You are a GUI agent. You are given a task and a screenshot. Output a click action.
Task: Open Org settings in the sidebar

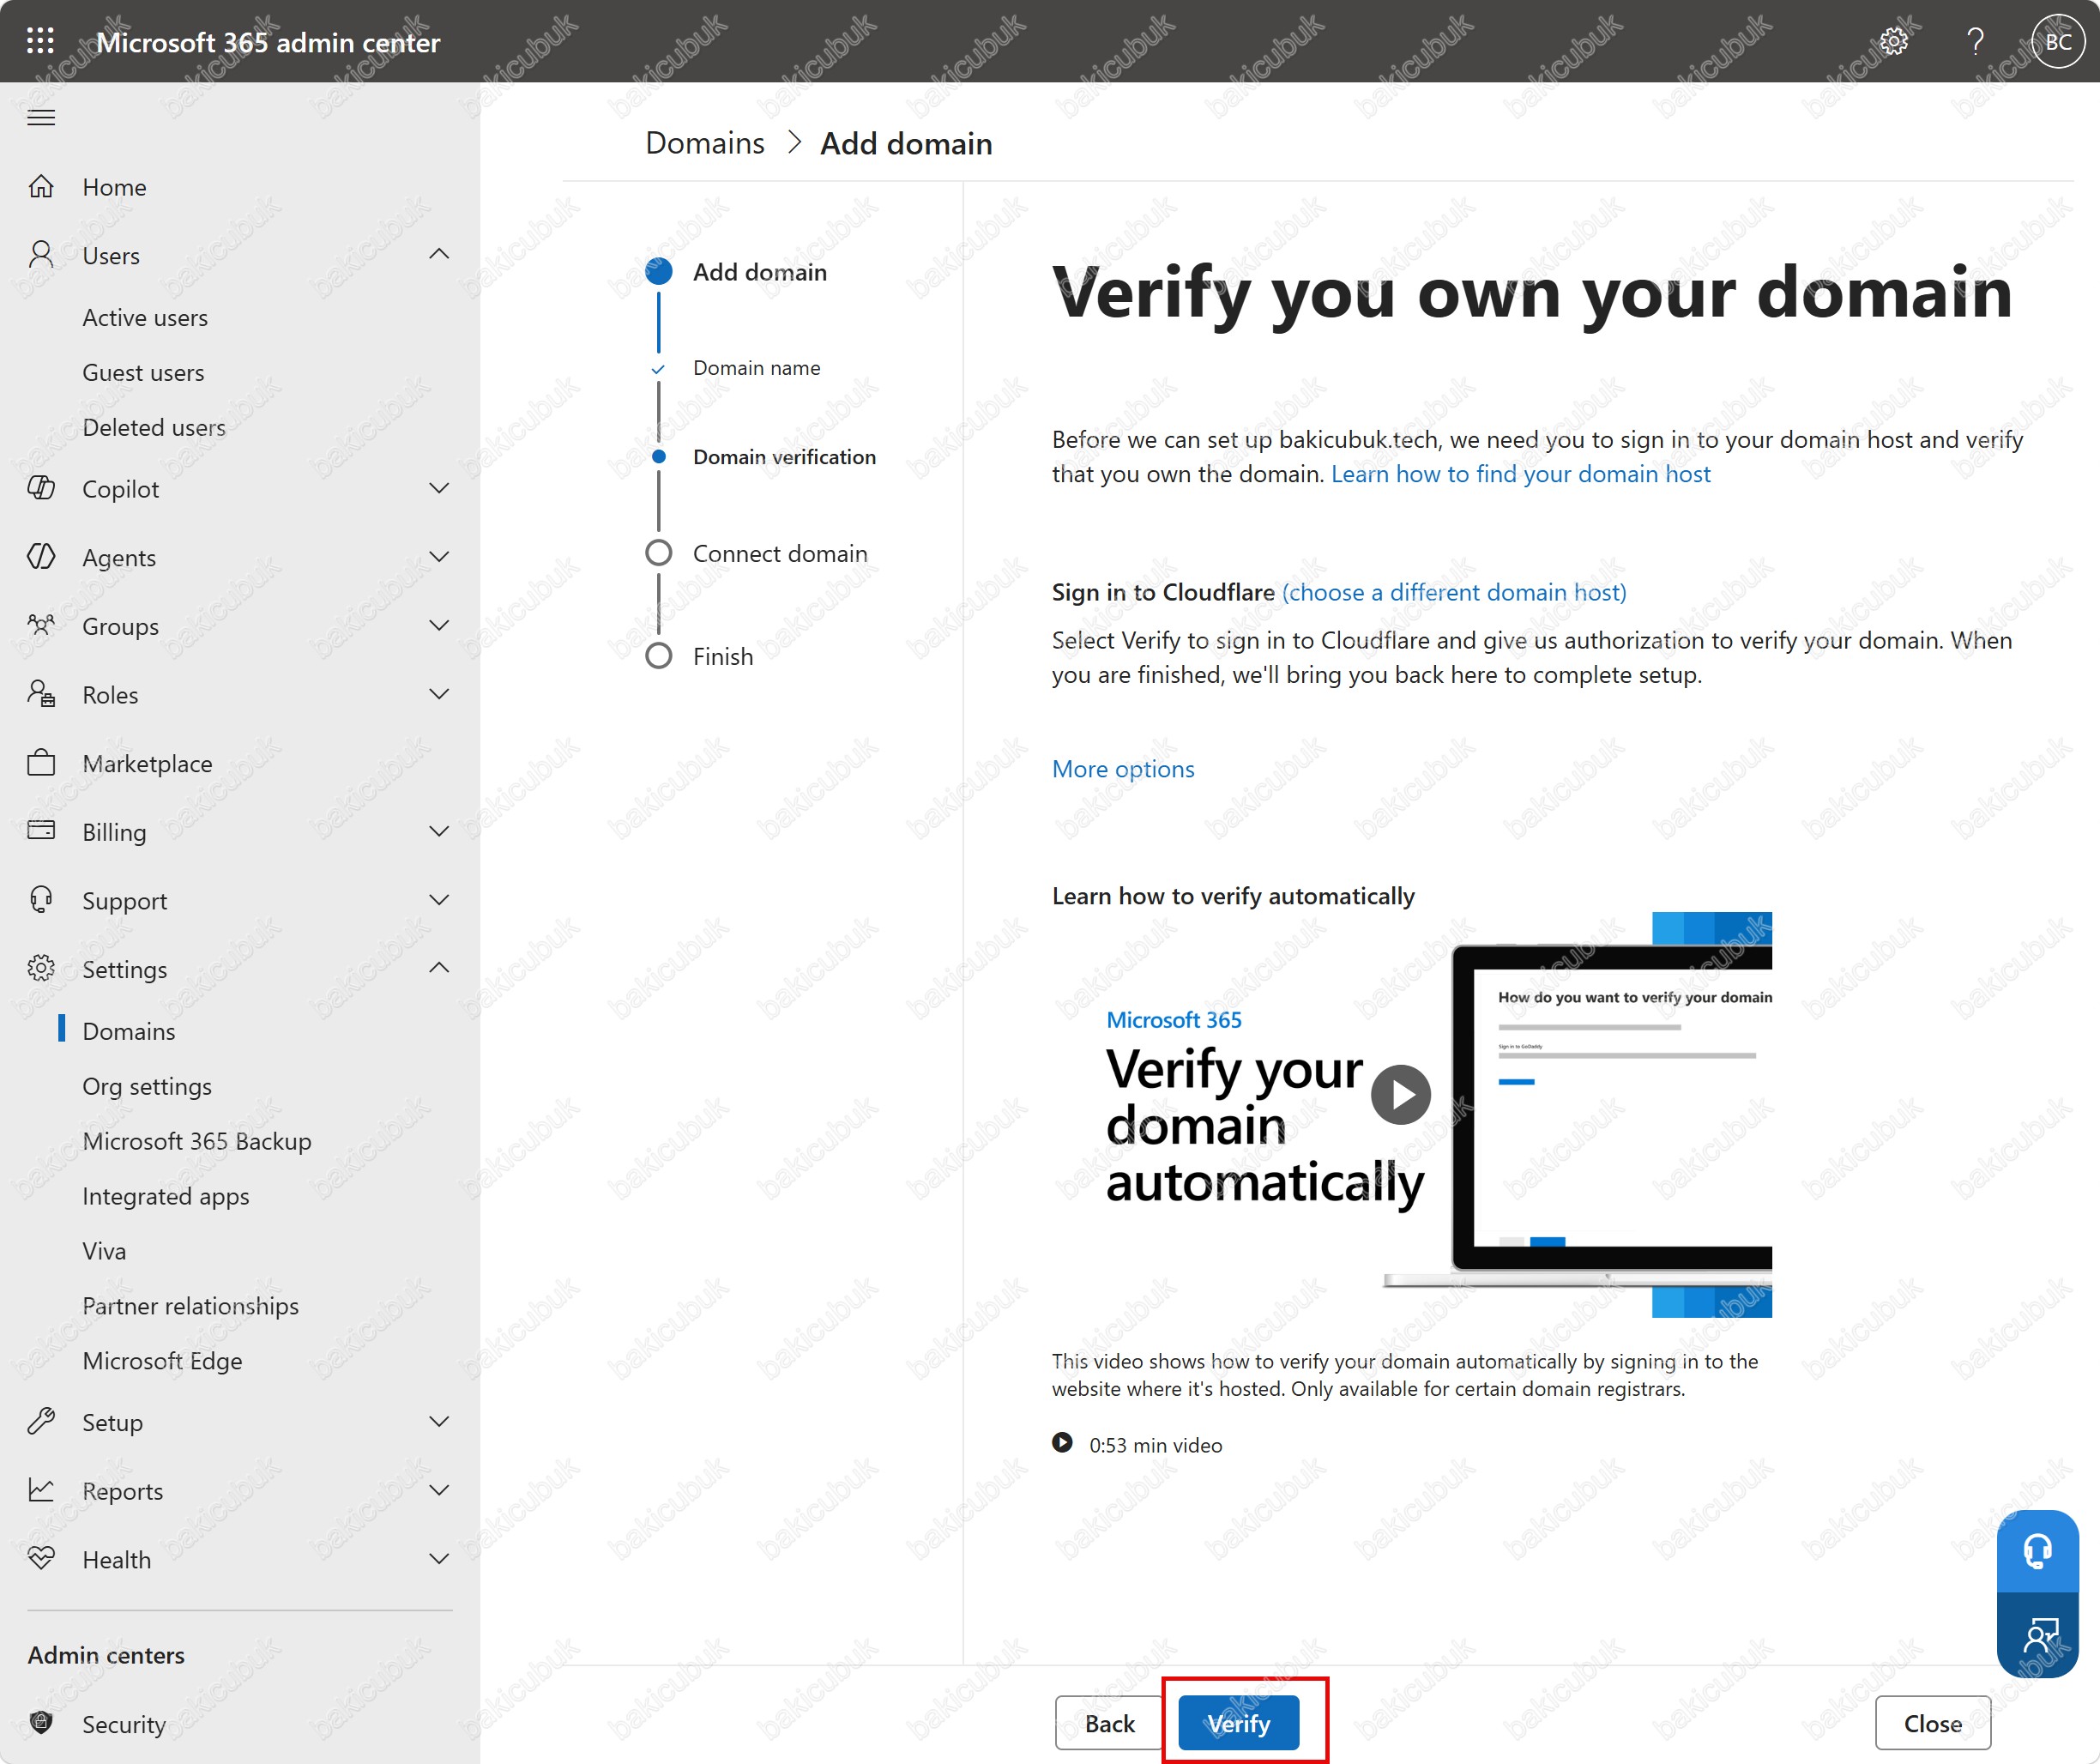(147, 1086)
